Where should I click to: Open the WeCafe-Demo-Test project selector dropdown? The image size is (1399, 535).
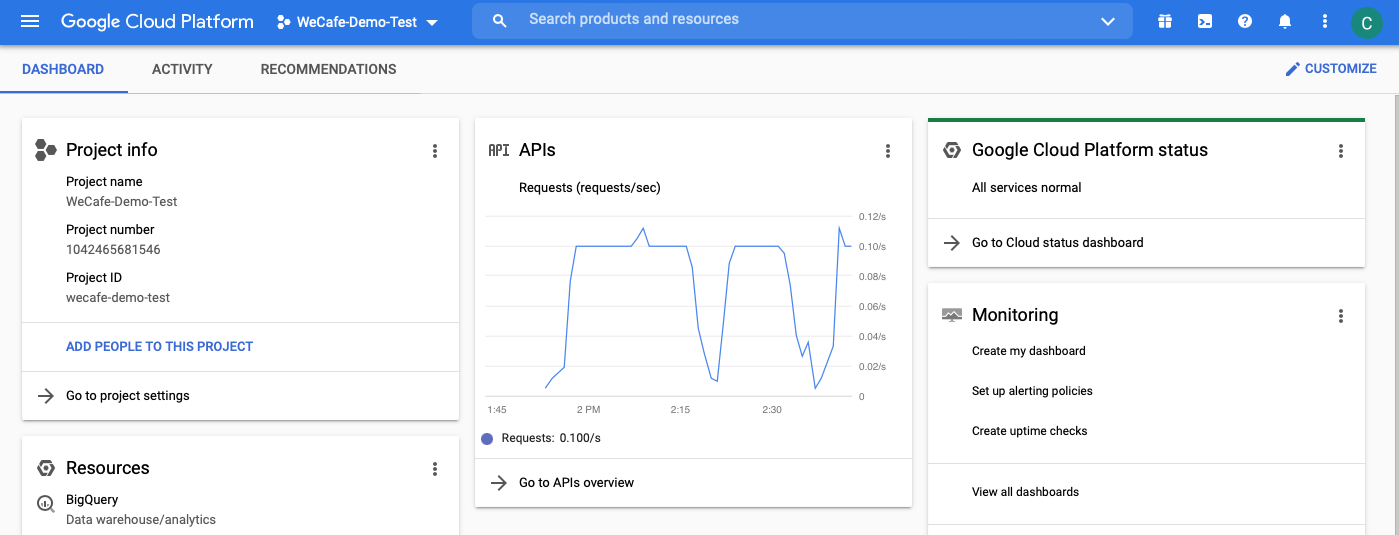click(x=357, y=22)
